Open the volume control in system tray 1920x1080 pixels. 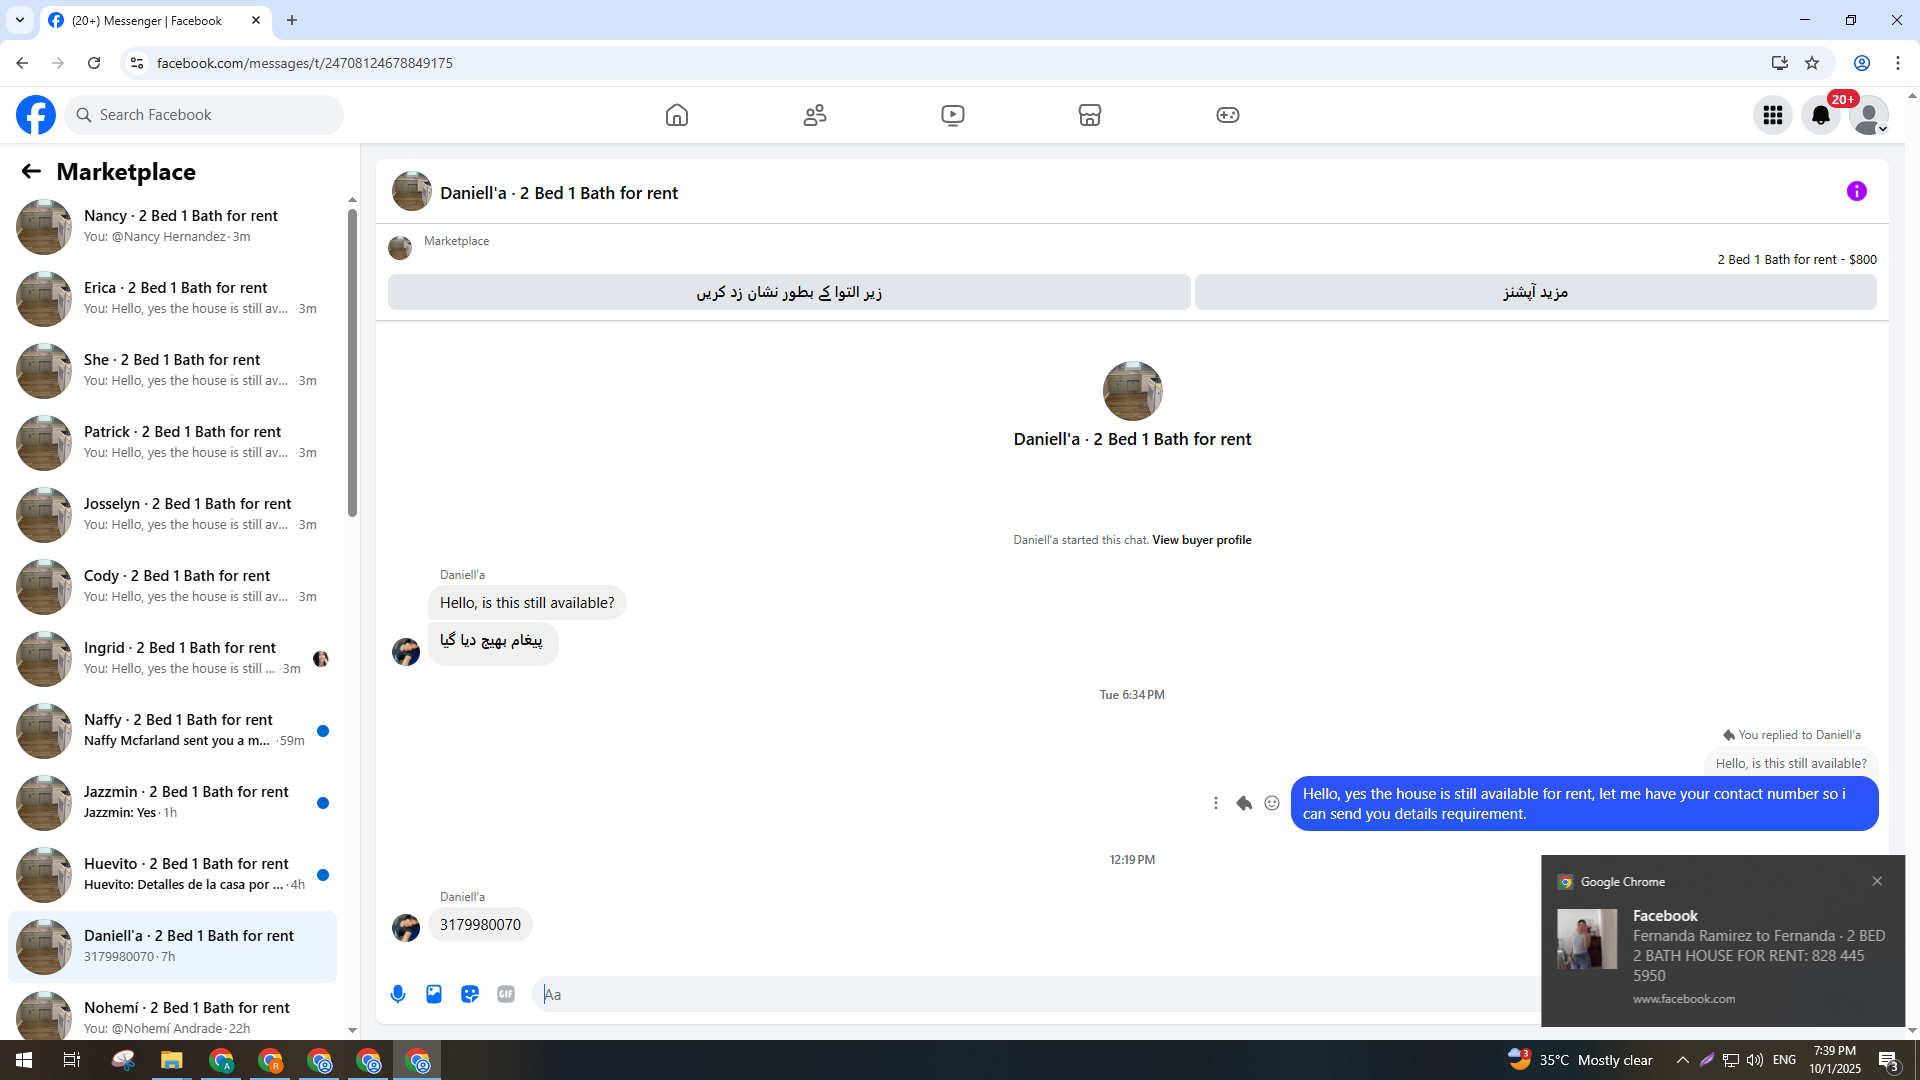point(1755,1060)
